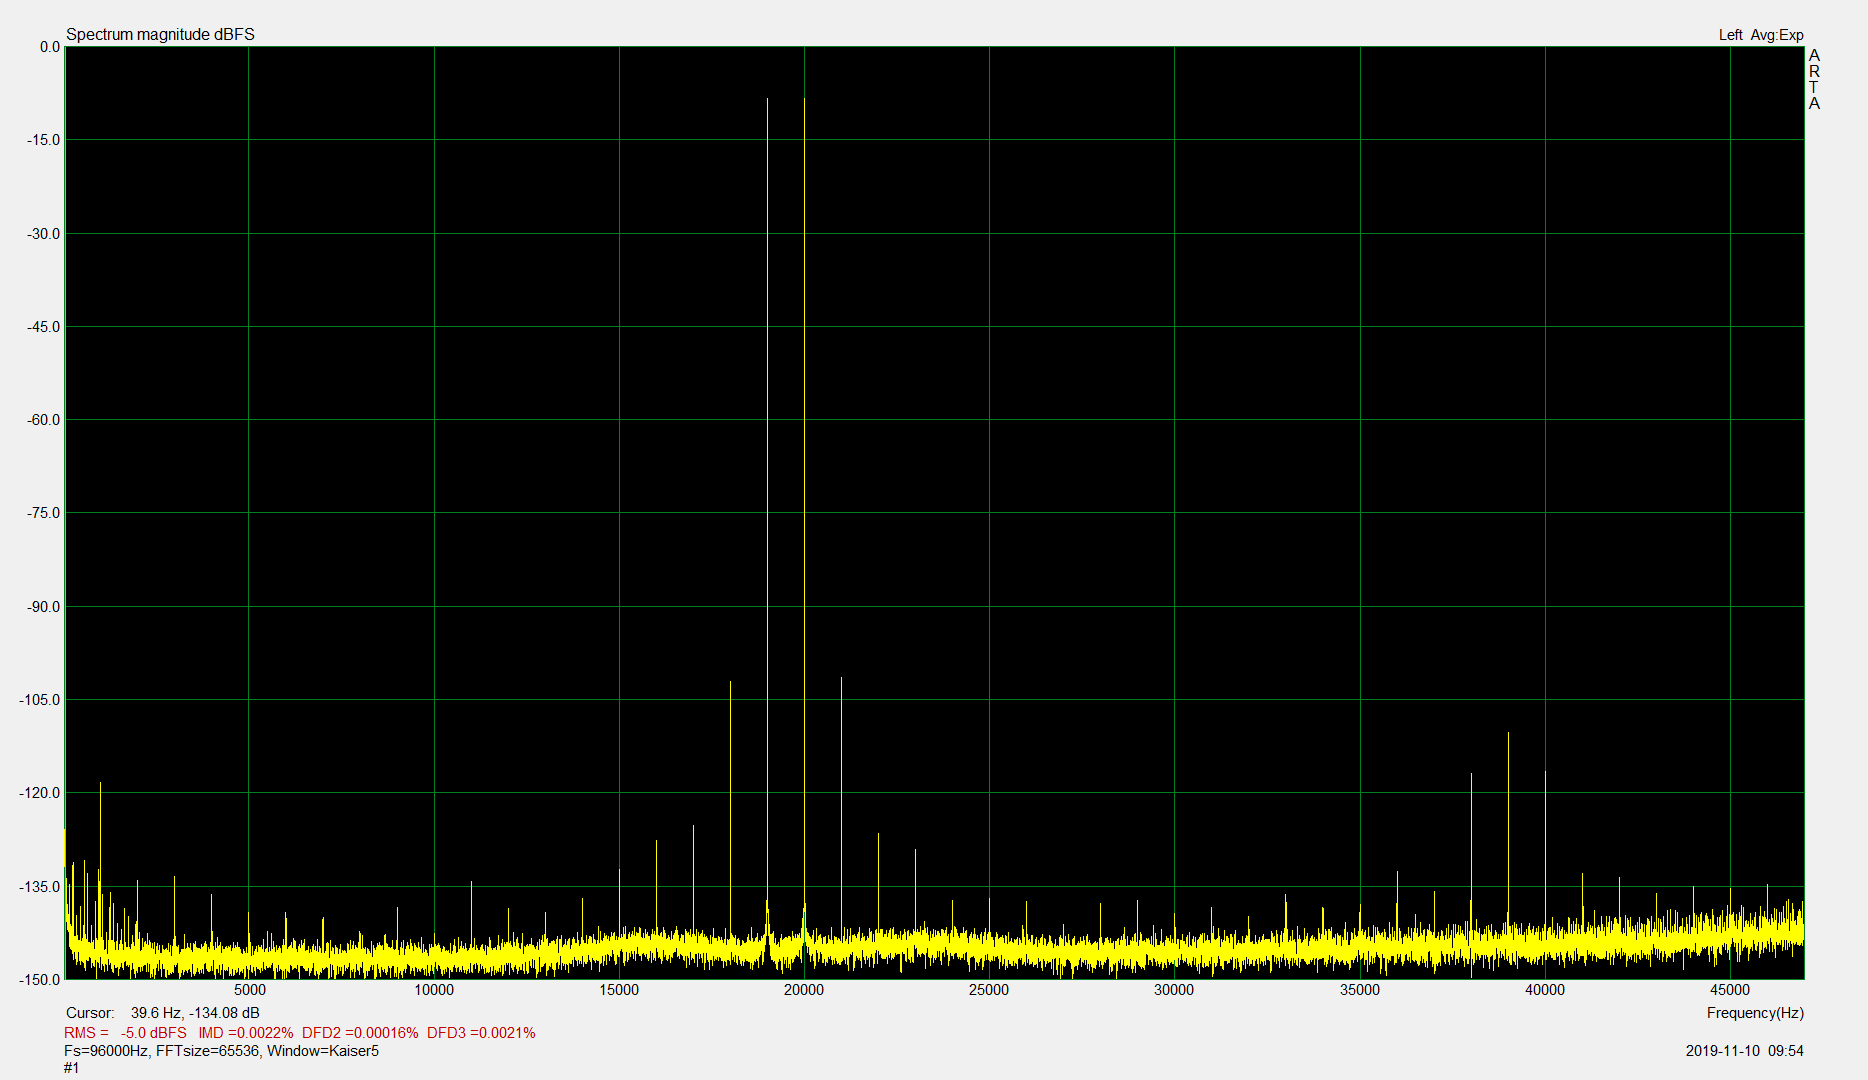The width and height of the screenshot is (1868, 1080).
Task: Click the 45000 frequency axis label
Action: 1730,990
